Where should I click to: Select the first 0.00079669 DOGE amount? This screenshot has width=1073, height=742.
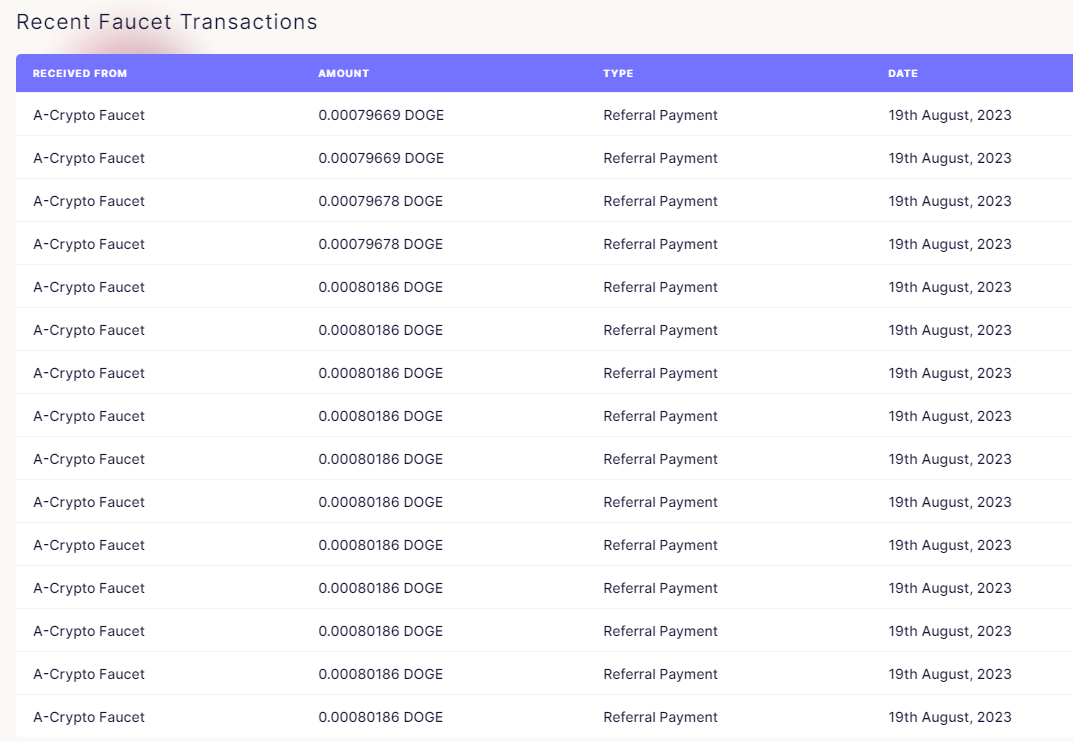(x=381, y=115)
